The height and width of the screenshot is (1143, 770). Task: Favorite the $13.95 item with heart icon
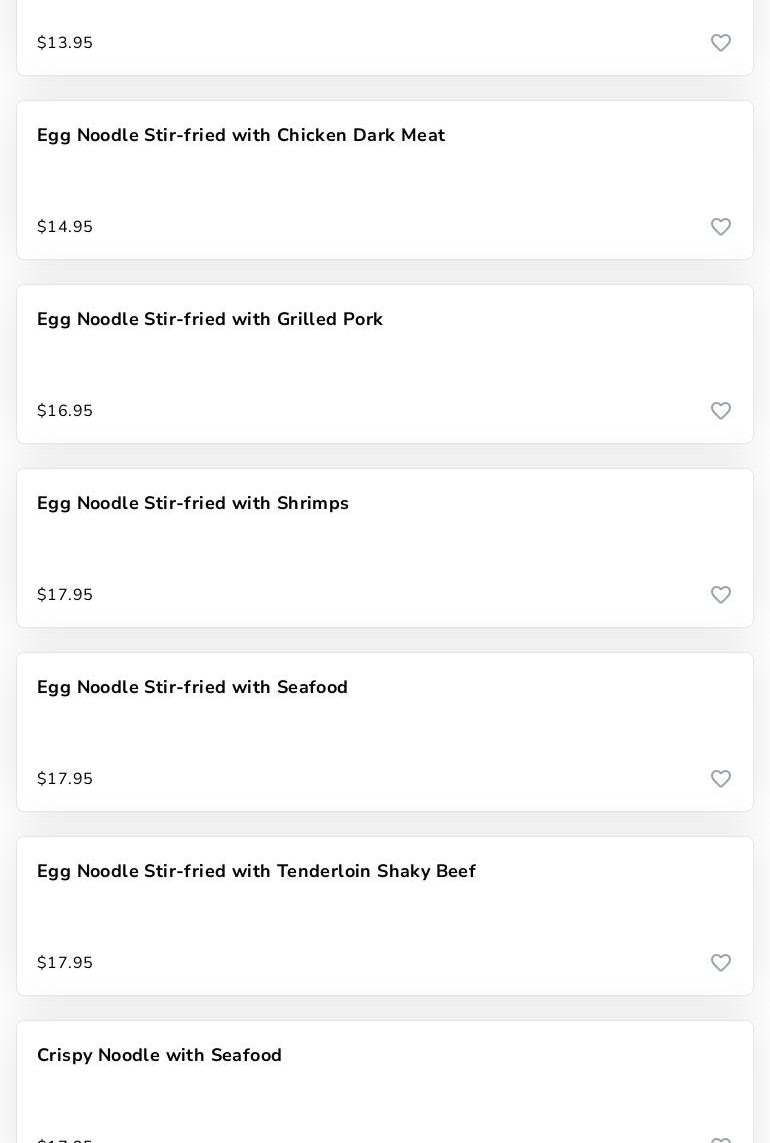(x=721, y=43)
